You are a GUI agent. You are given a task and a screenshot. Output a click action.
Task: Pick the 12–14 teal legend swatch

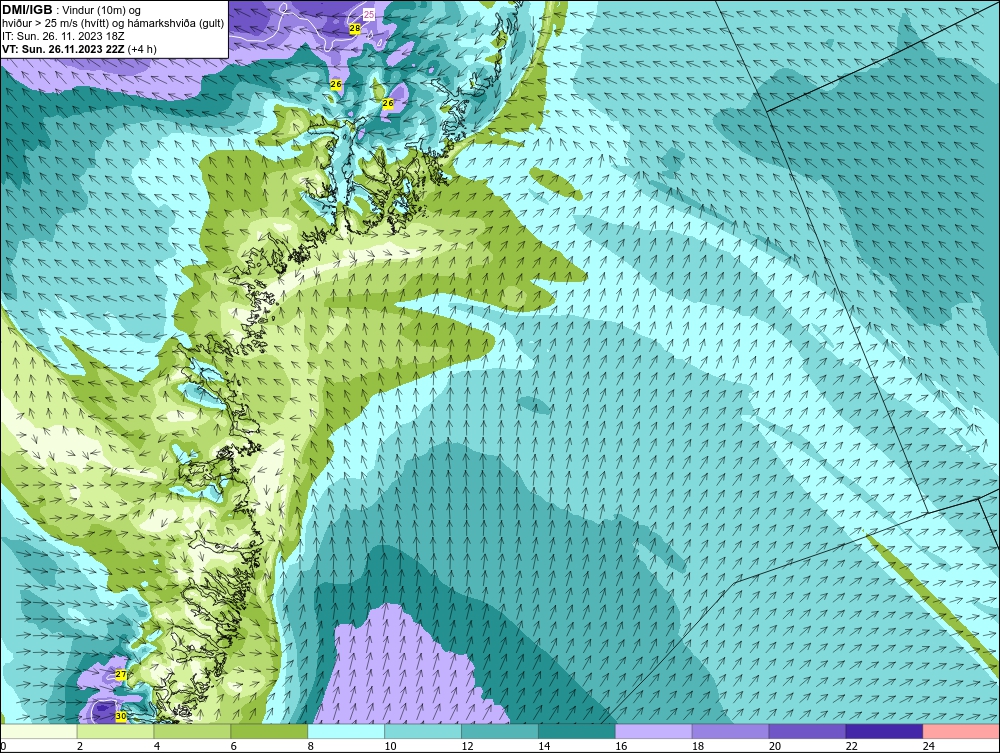(500, 731)
